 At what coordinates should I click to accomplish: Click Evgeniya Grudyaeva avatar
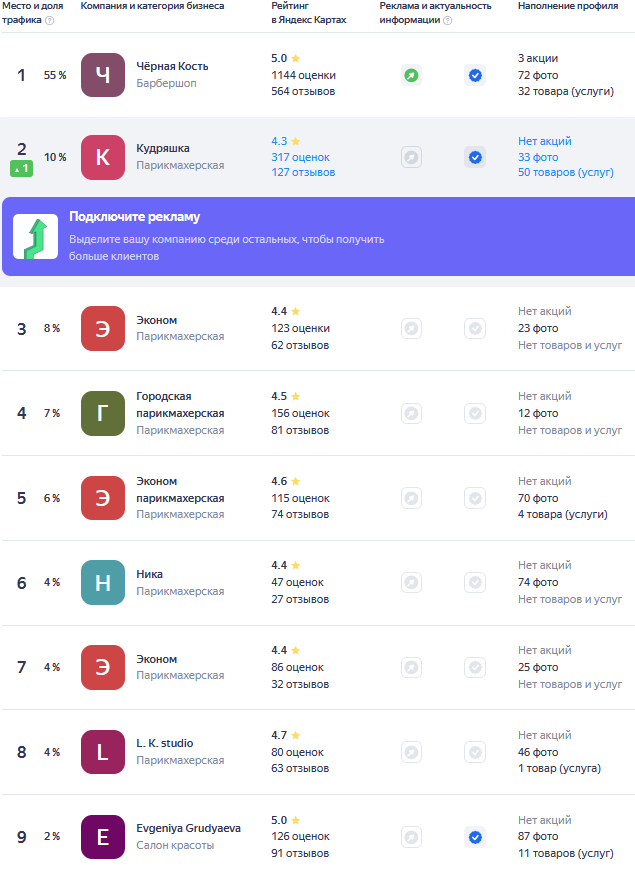103,836
